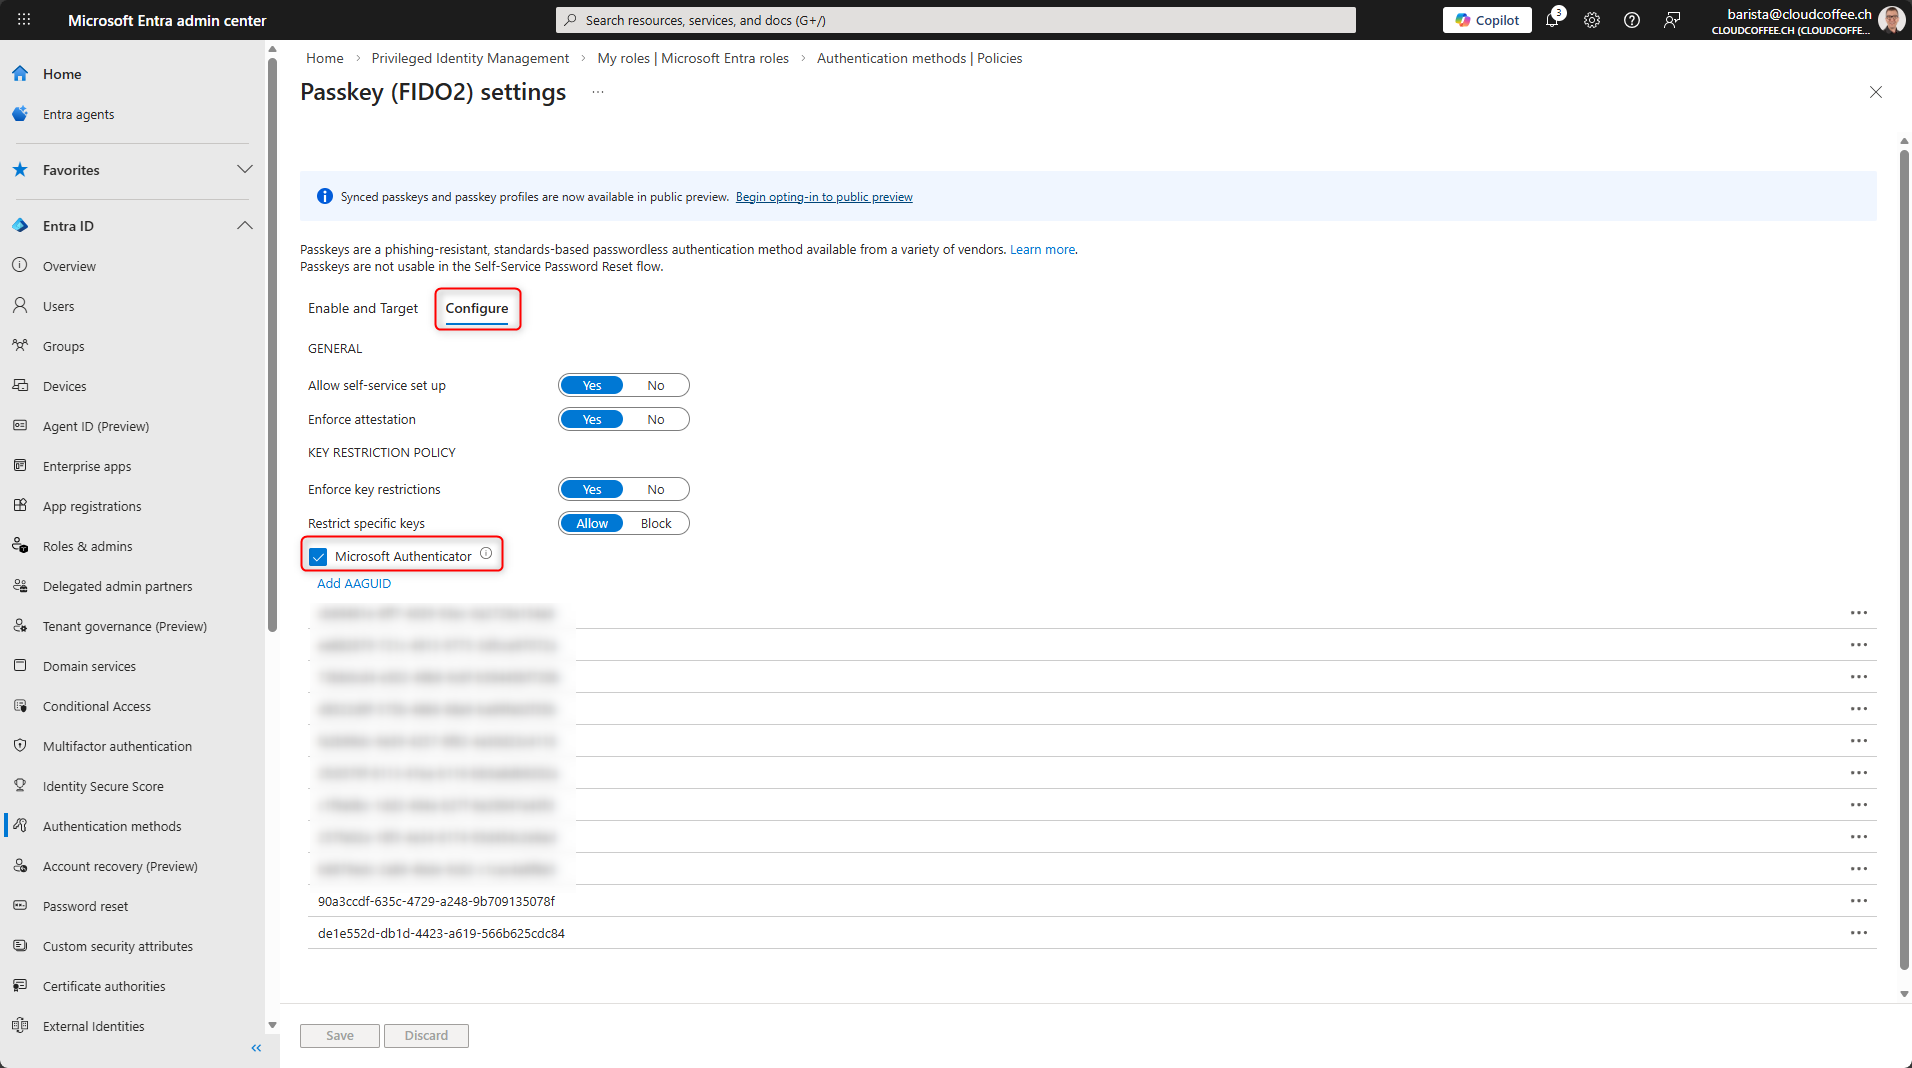Uncheck the Microsoft Authenticator checkbox
The width and height of the screenshot is (1912, 1068).
tap(319, 557)
